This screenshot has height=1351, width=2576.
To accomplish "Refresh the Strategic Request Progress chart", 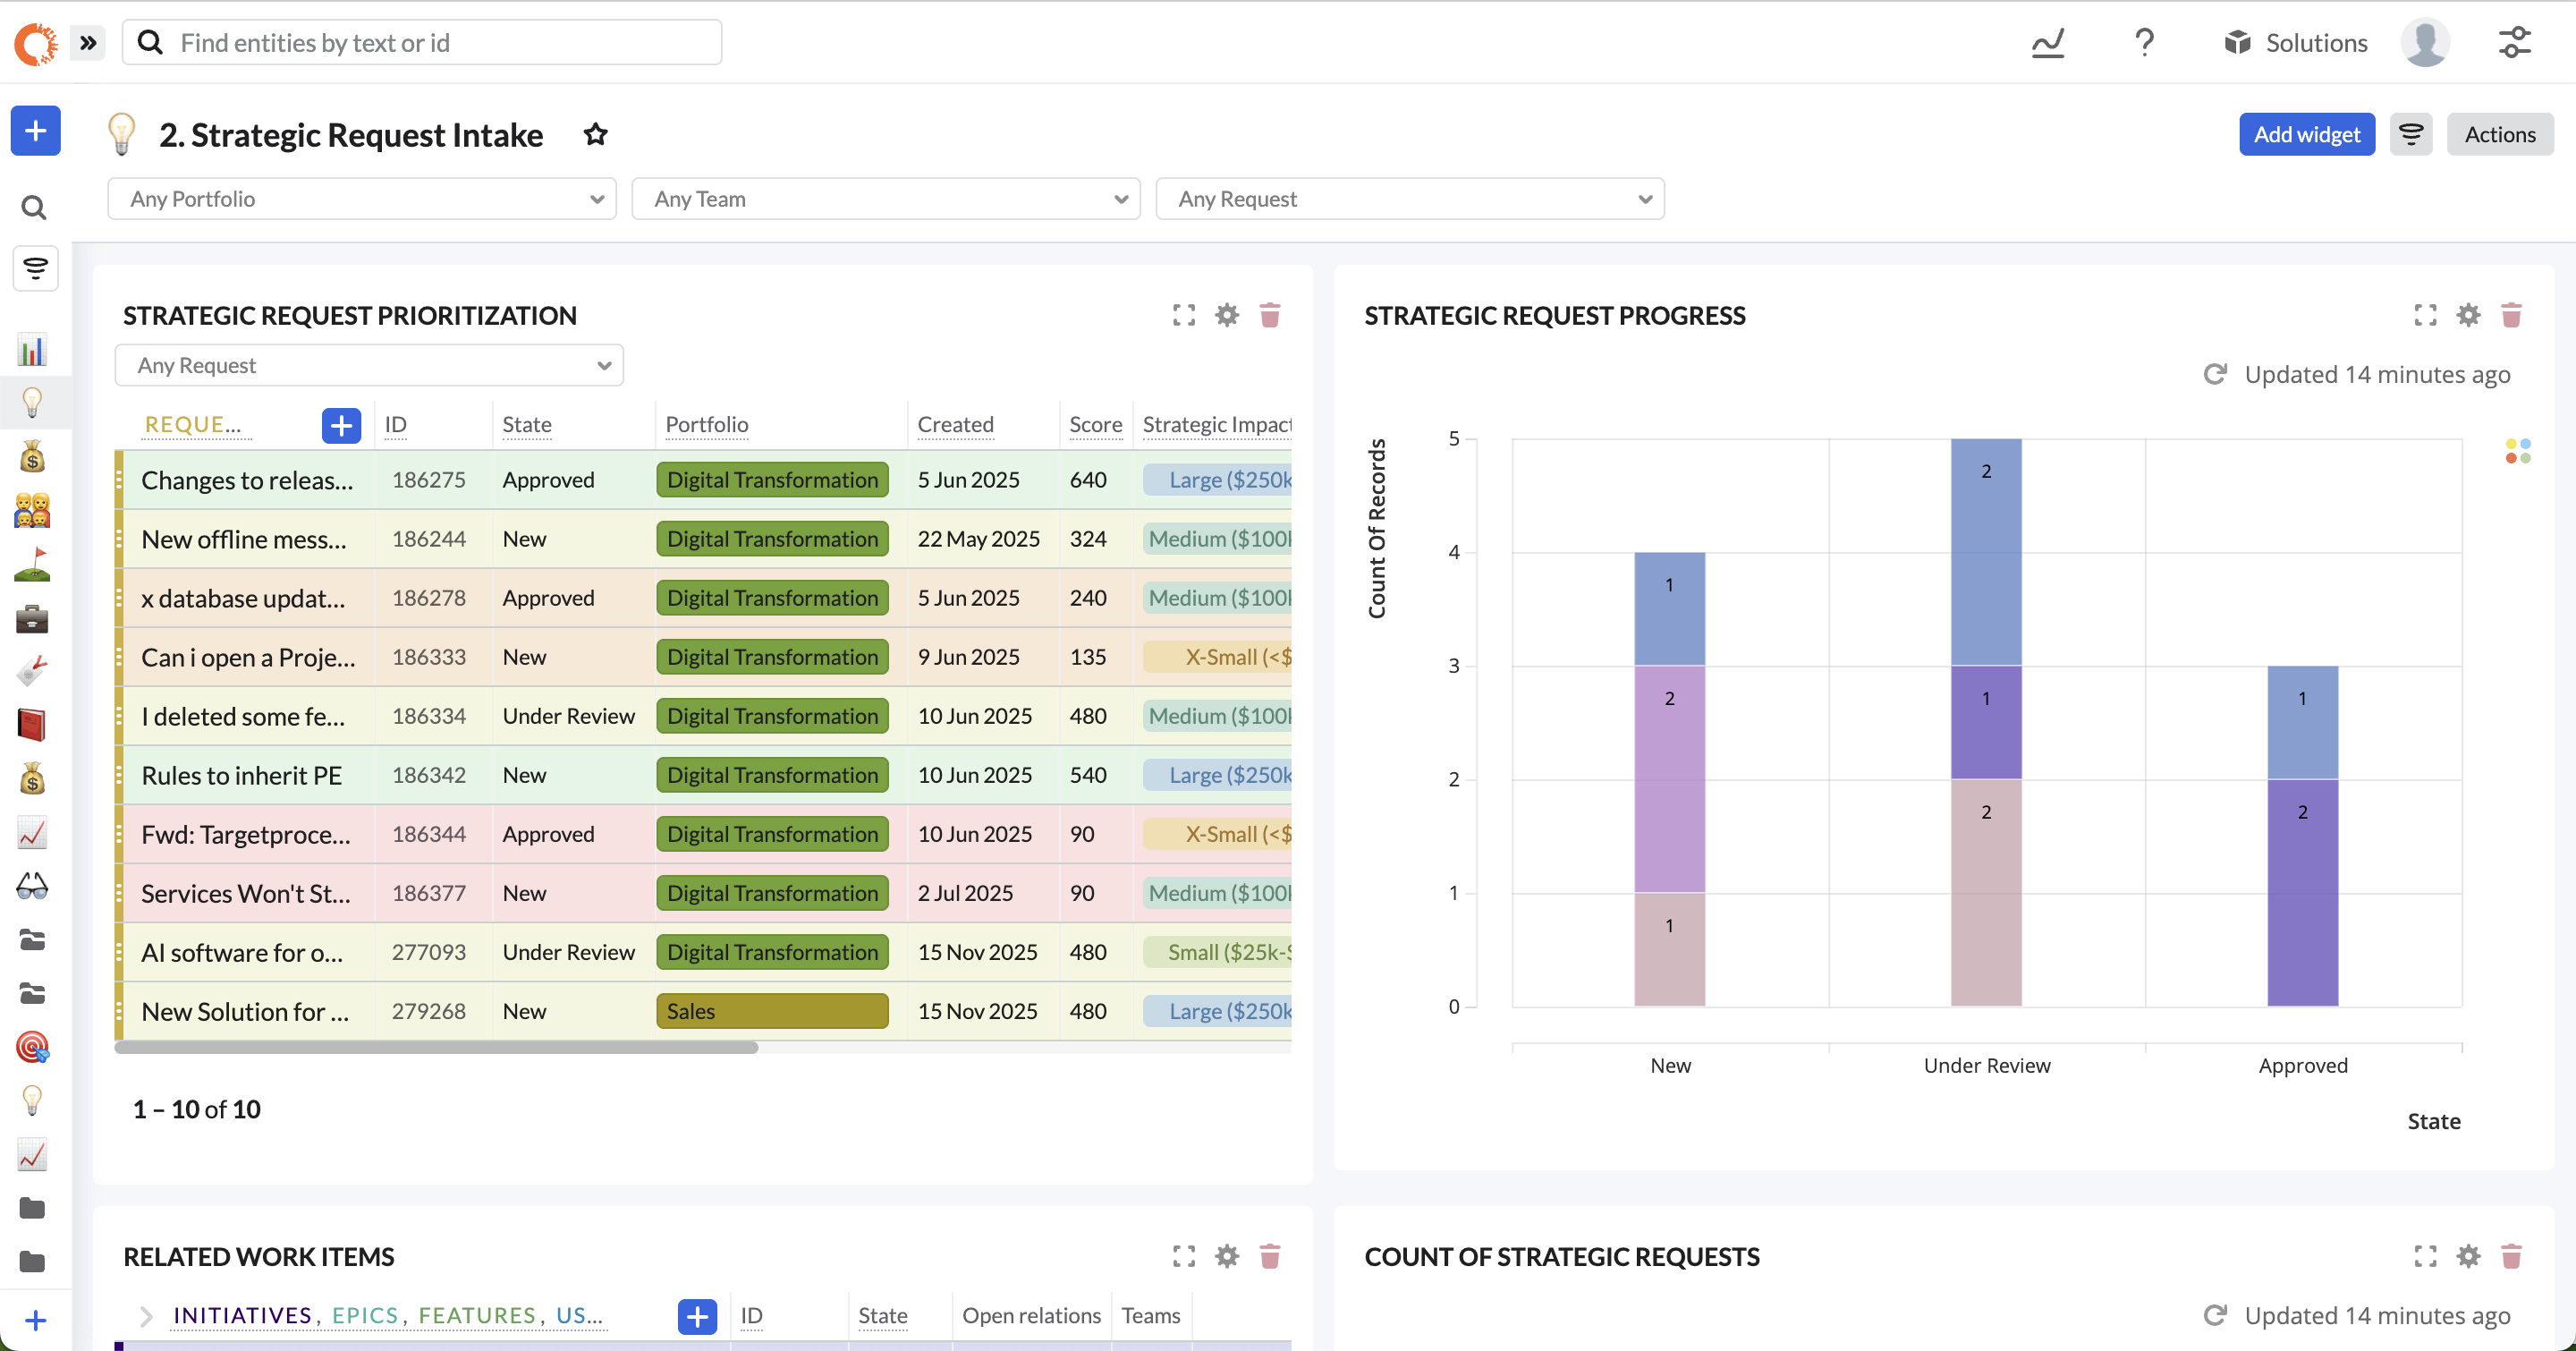I will click(2215, 374).
